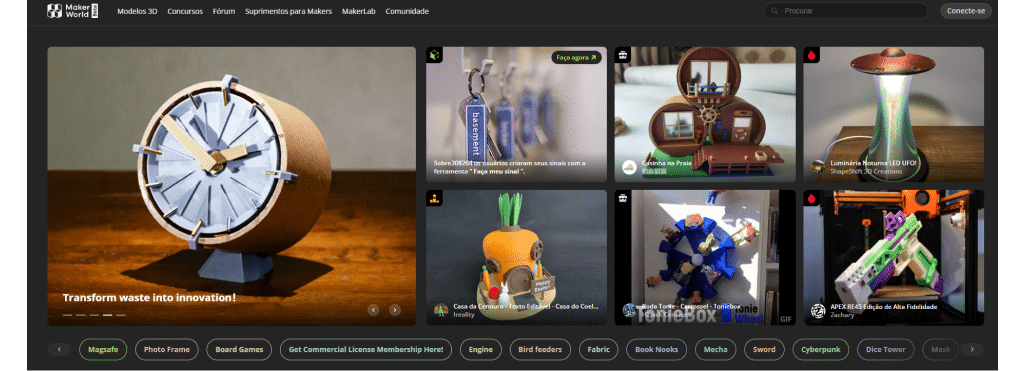Select Dice Tower tag

pos(886,349)
